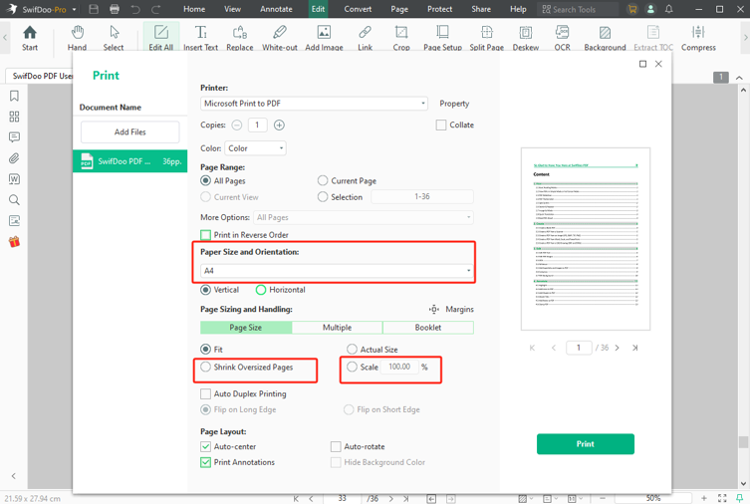Click the search magnifier in sidebar
This screenshot has height=504, width=750.
click(x=14, y=199)
